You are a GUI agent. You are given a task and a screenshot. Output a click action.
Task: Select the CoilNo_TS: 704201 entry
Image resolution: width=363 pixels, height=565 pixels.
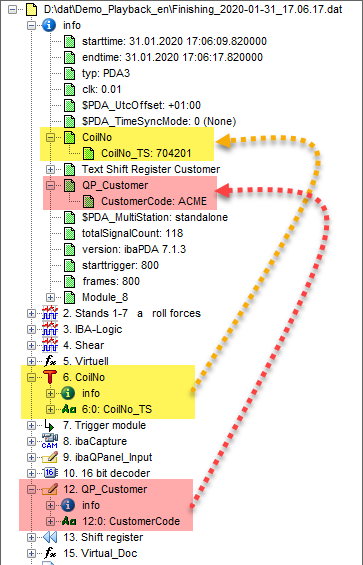point(146,153)
